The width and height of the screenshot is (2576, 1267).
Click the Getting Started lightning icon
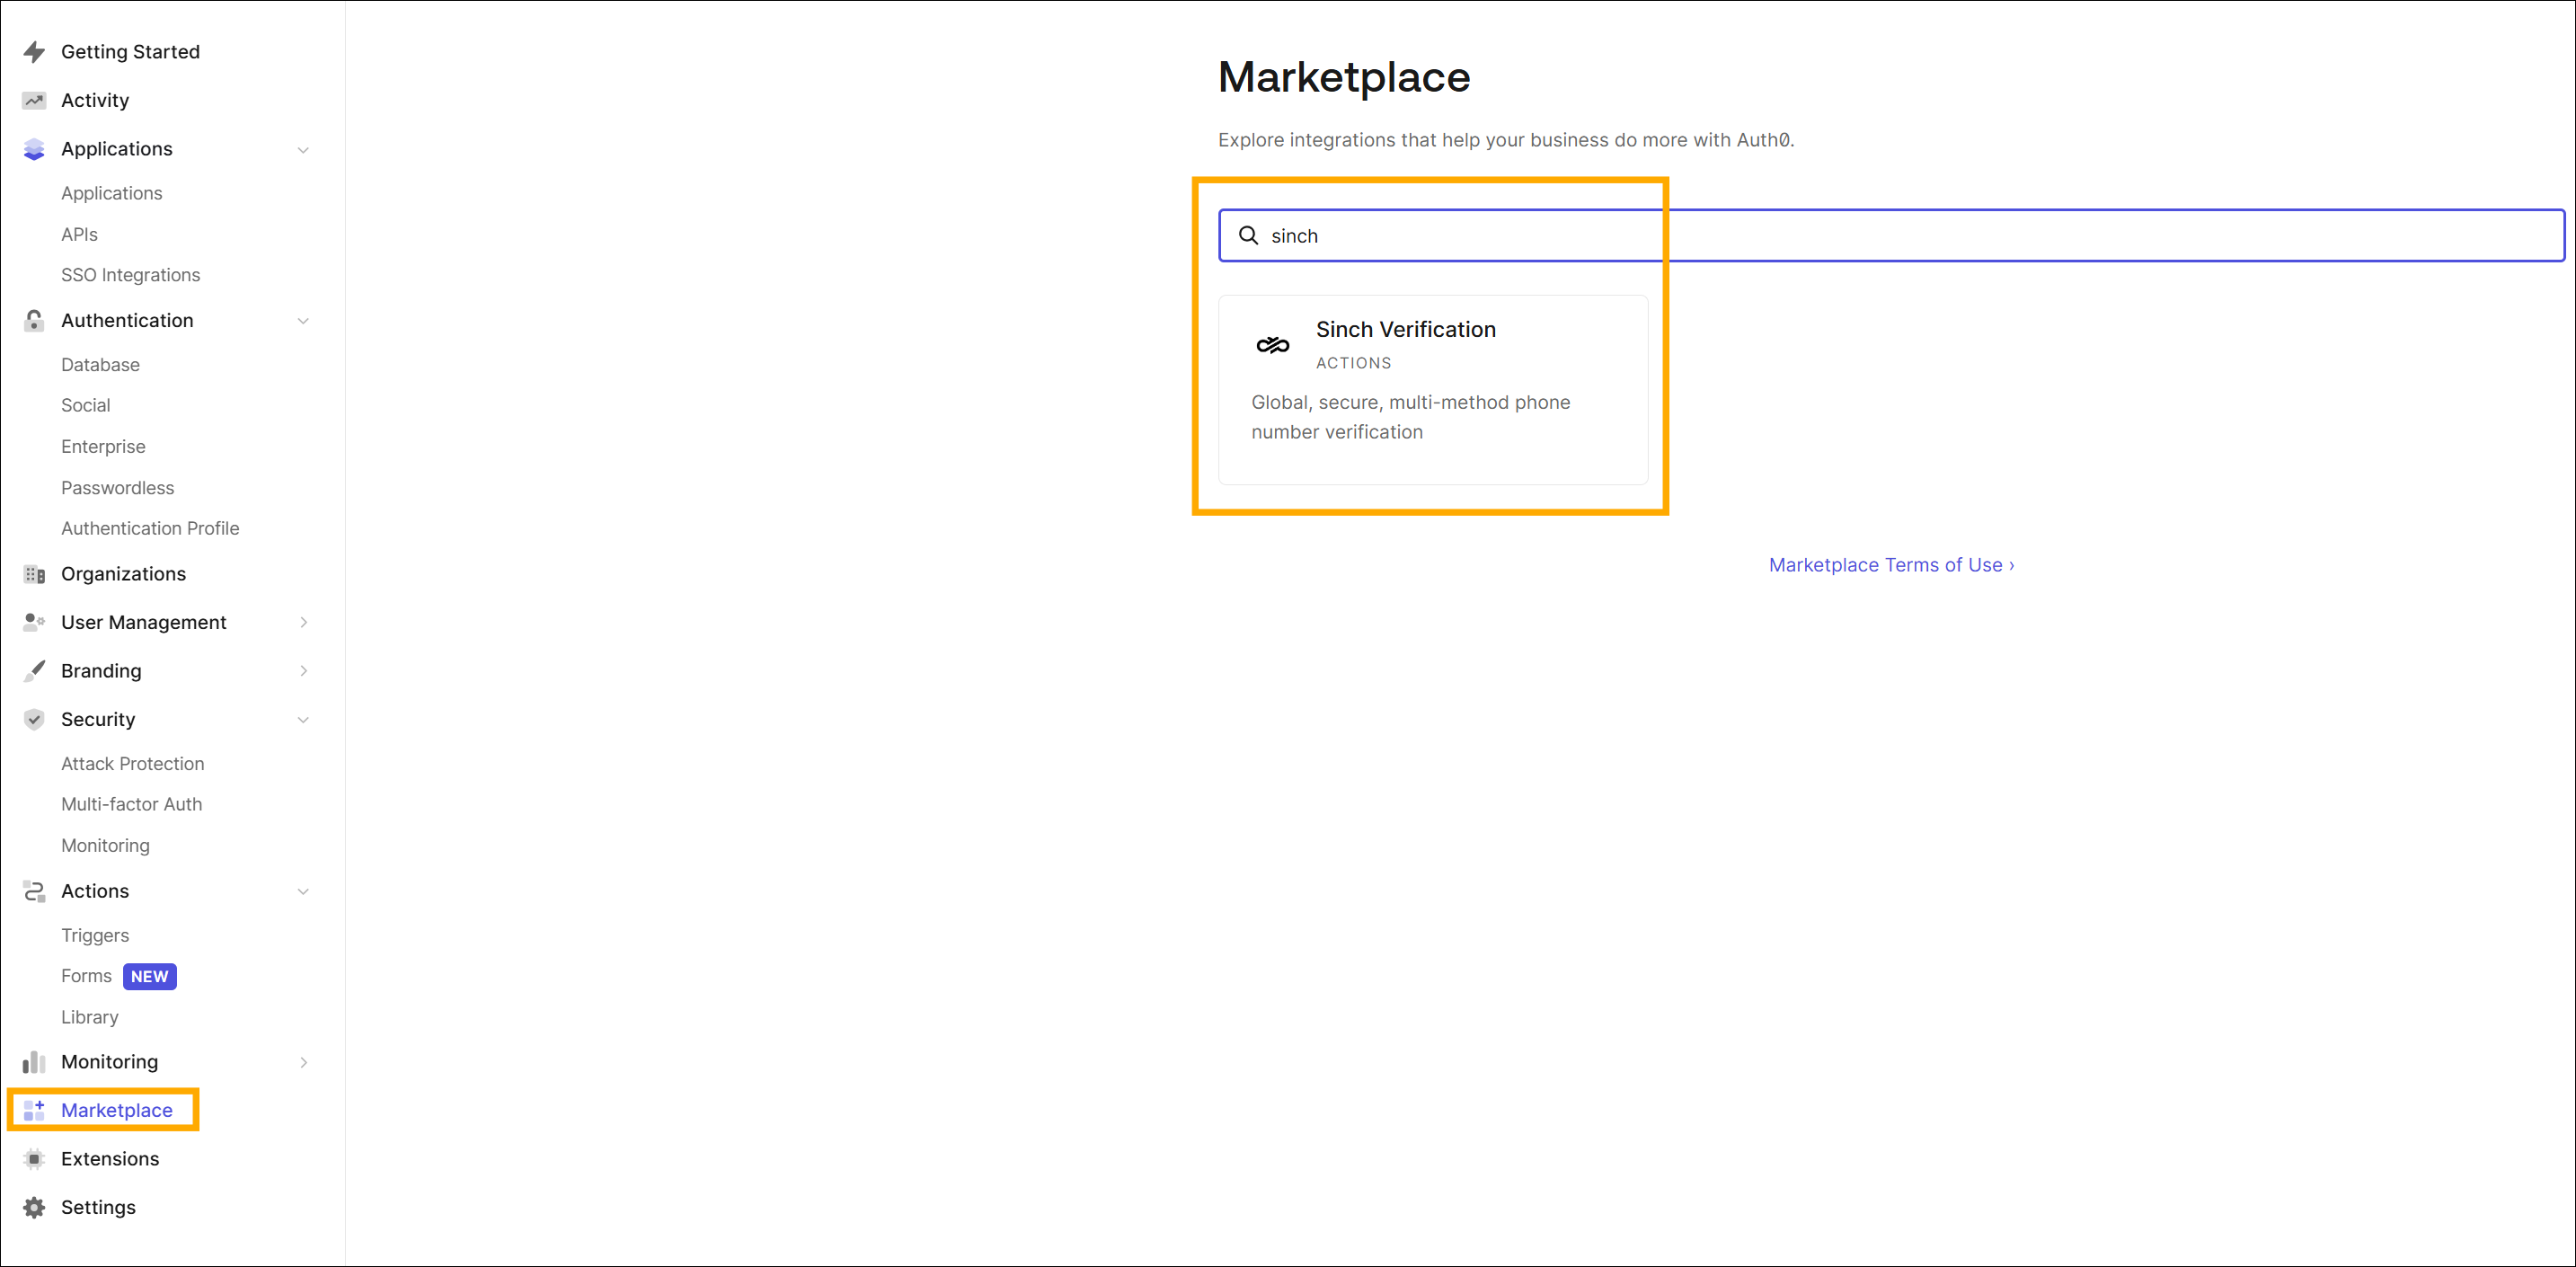pyautogui.click(x=33, y=51)
